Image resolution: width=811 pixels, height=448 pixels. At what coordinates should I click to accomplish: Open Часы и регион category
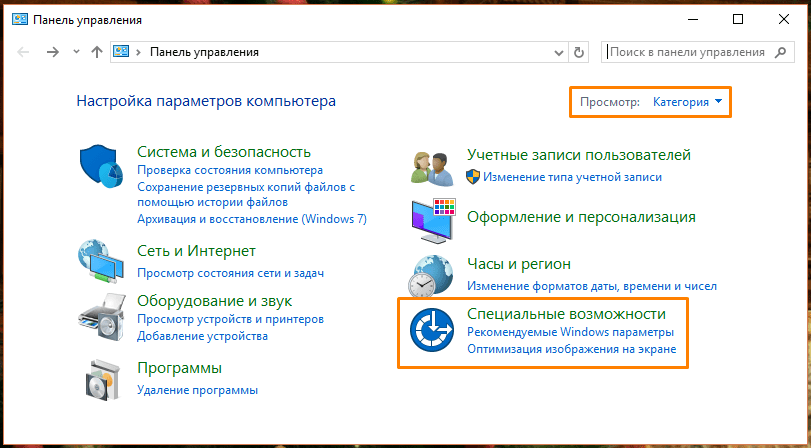[519, 264]
